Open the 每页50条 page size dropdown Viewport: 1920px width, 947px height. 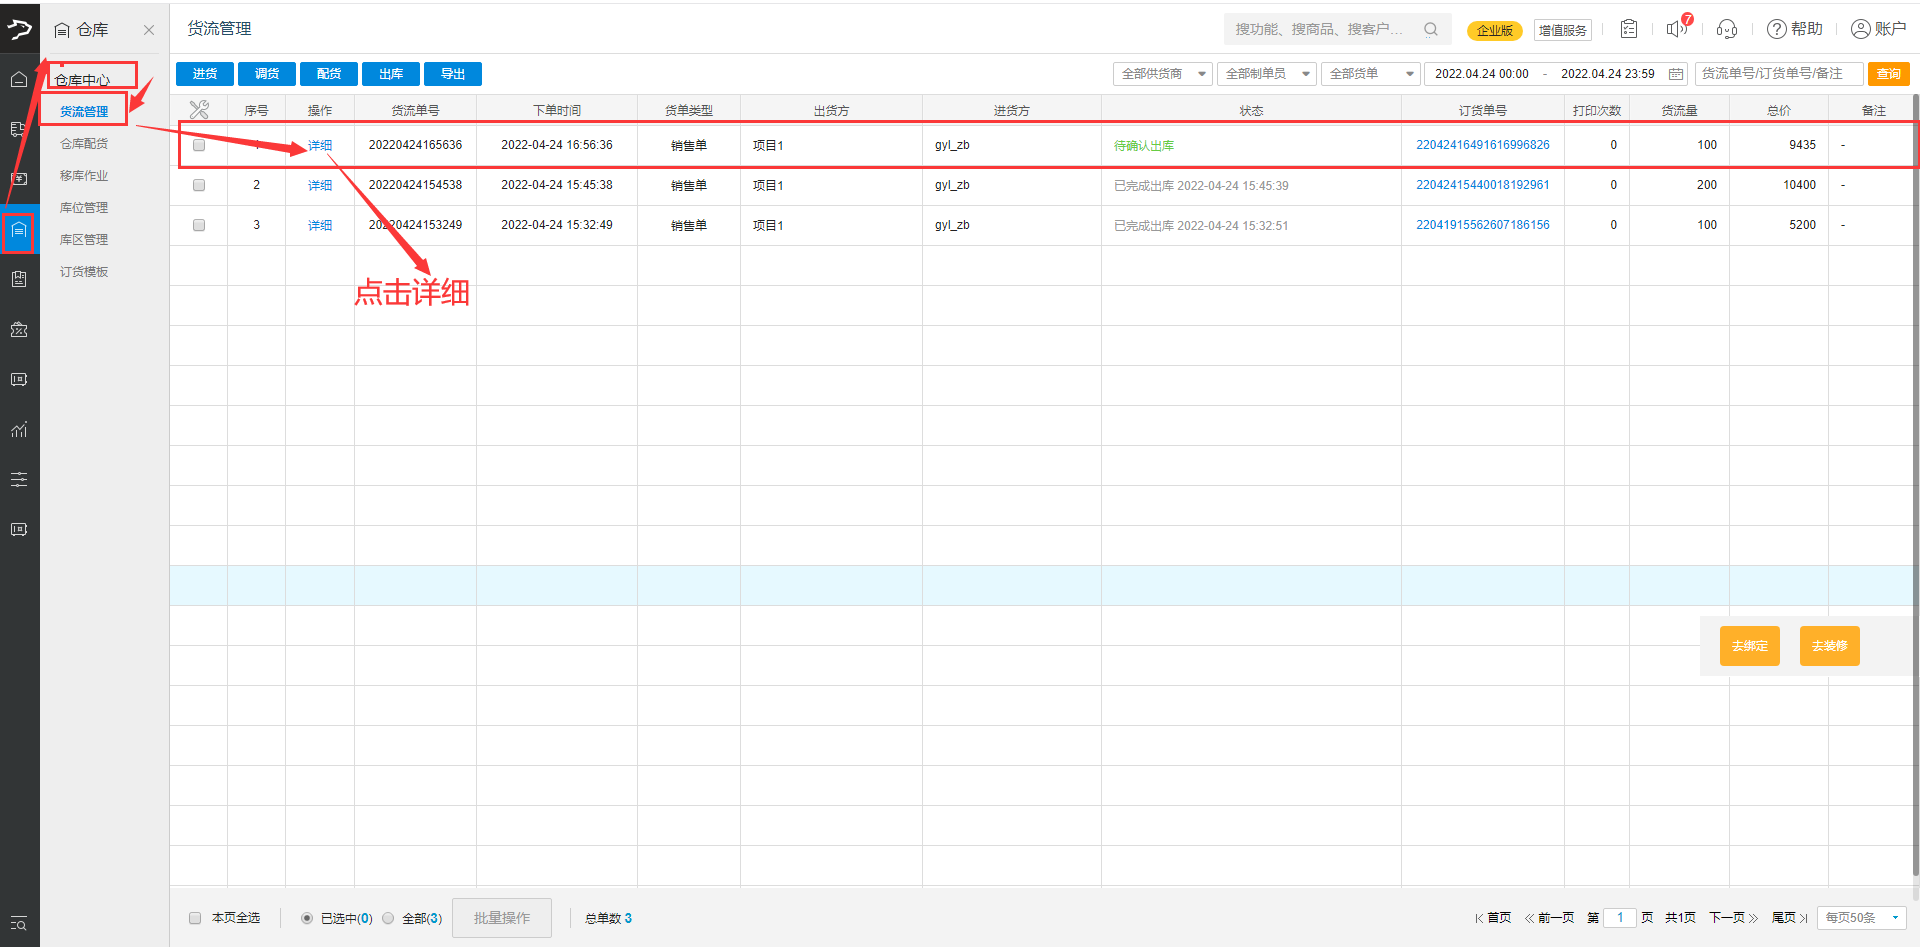tap(1861, 918)
